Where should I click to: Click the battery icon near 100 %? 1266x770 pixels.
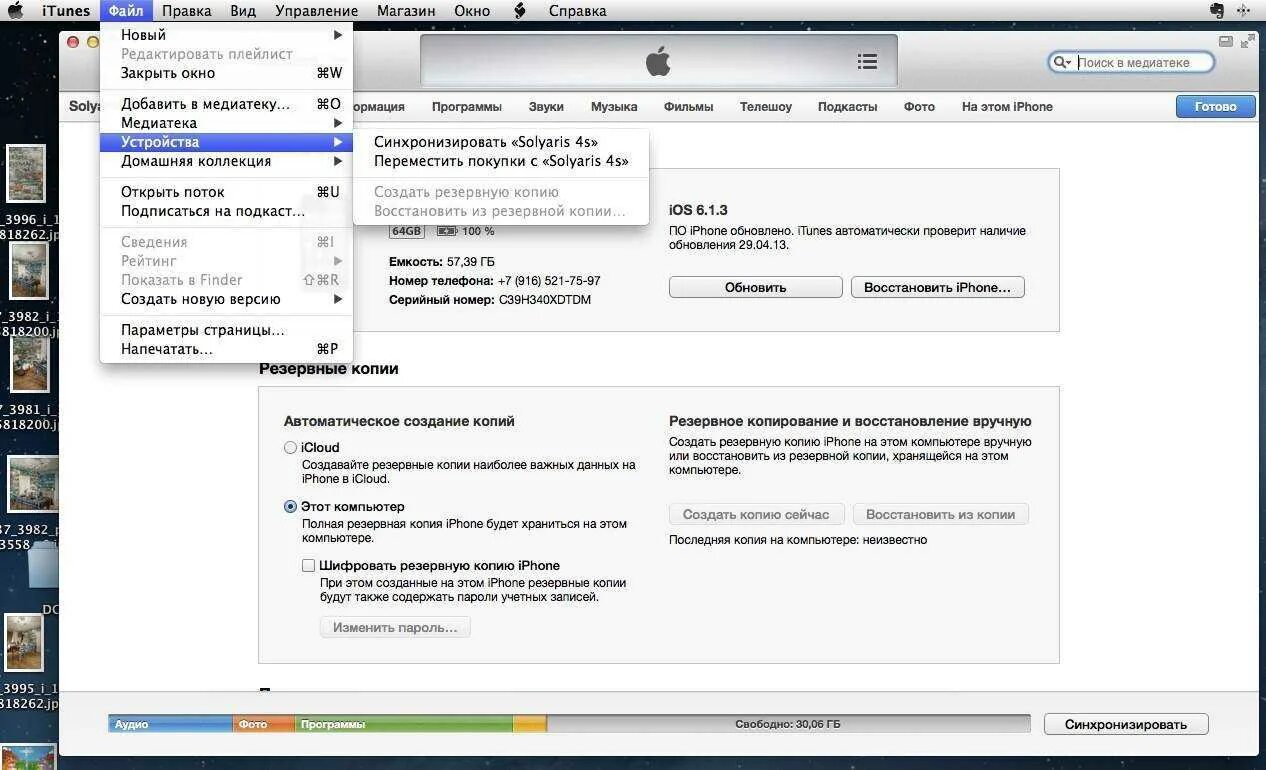446,231
